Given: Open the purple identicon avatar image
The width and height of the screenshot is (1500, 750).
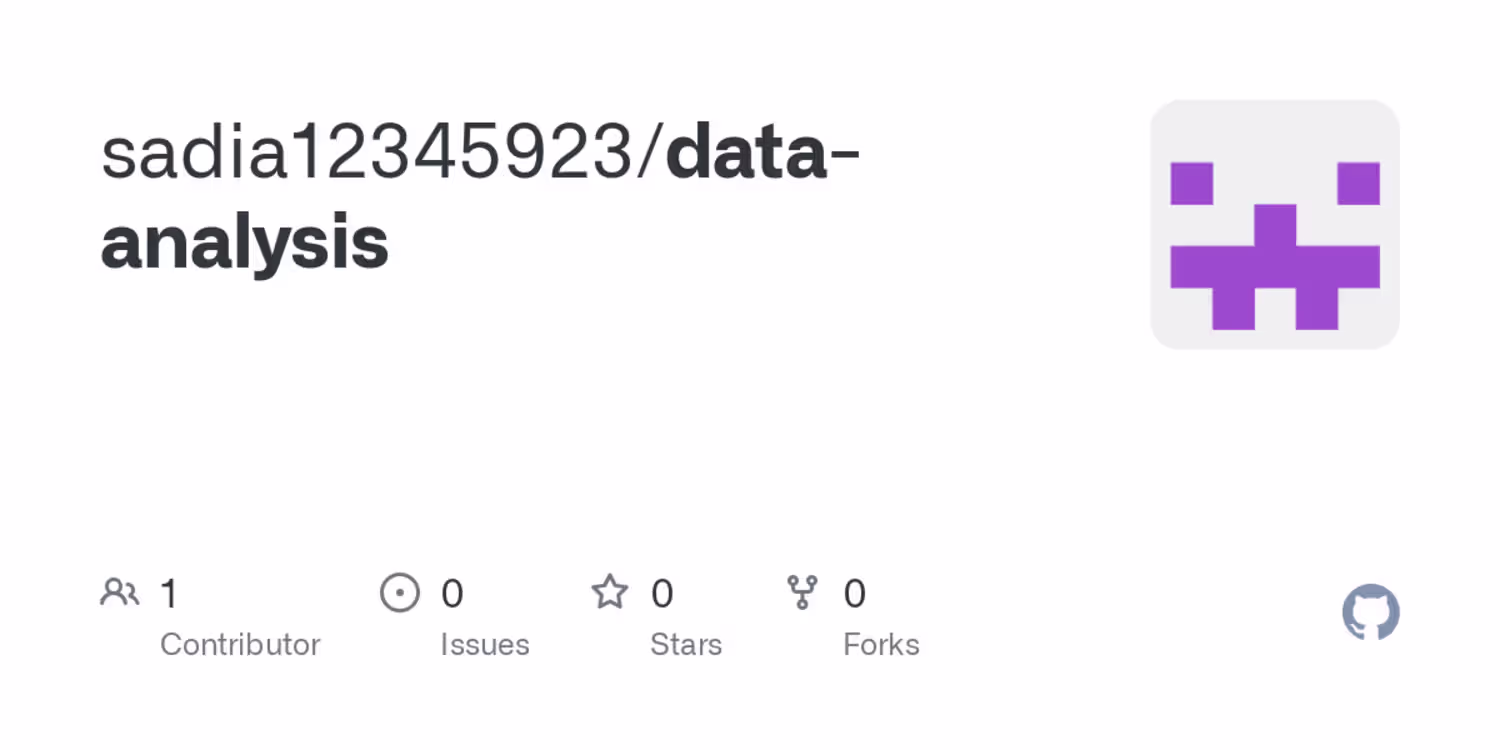Looking at the screenshot, I should pyautogui.click(x=1275, y=225).
